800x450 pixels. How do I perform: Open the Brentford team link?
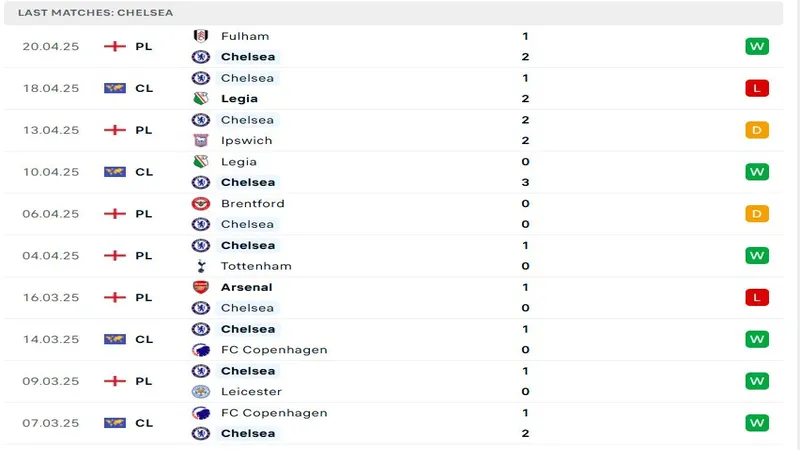(x=252, y=203)
